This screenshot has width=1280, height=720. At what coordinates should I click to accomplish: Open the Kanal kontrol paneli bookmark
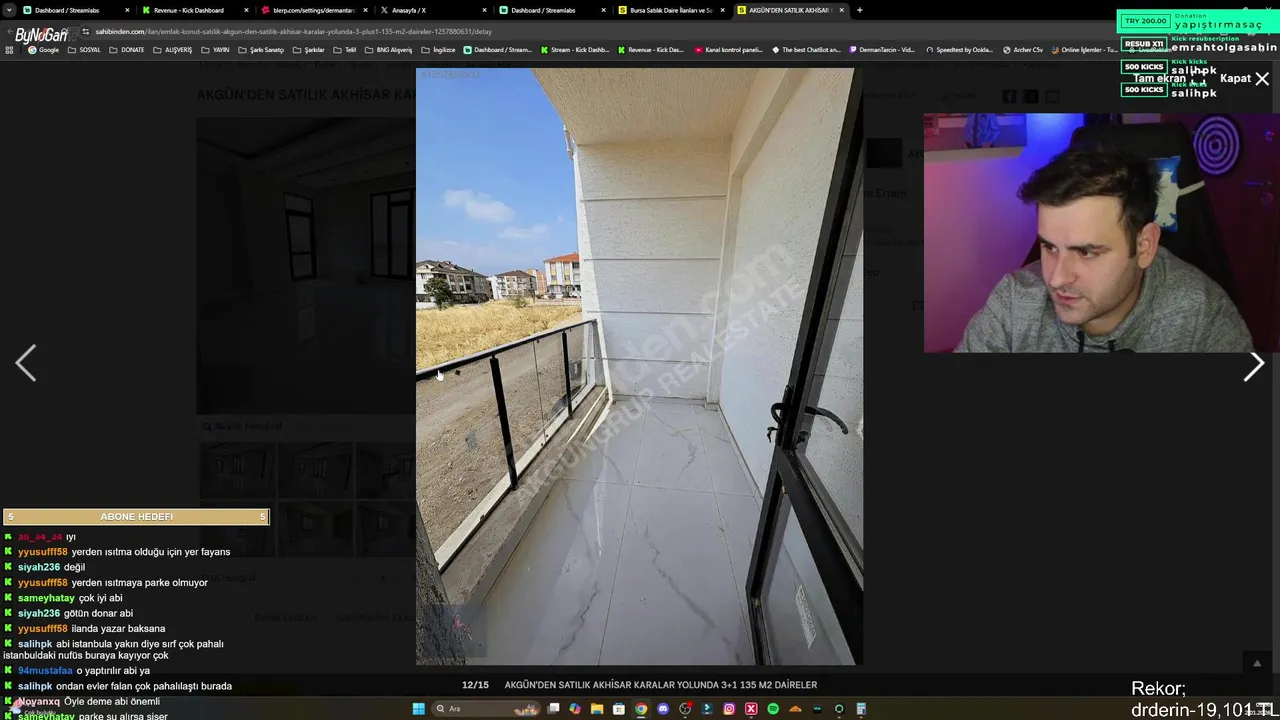(x=728, y=50)
